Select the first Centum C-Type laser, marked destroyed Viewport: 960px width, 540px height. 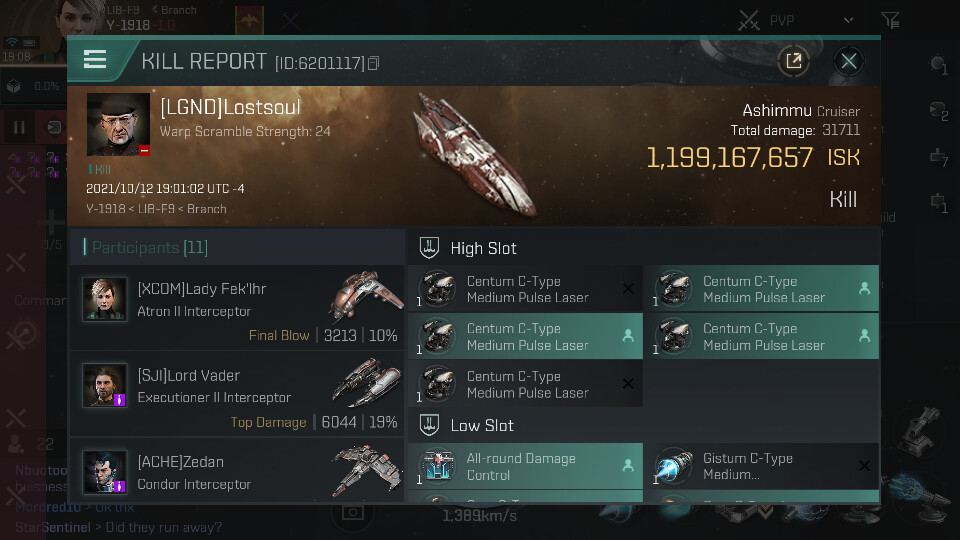(525, 289)
